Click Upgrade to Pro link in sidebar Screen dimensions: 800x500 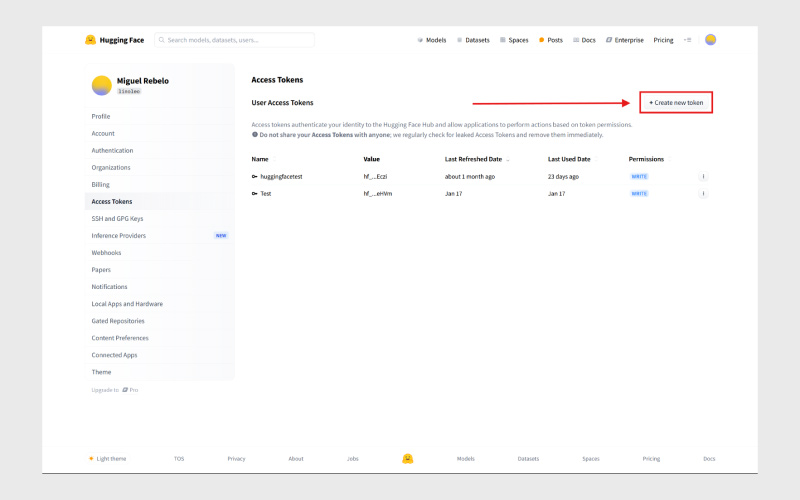(115, 389)
